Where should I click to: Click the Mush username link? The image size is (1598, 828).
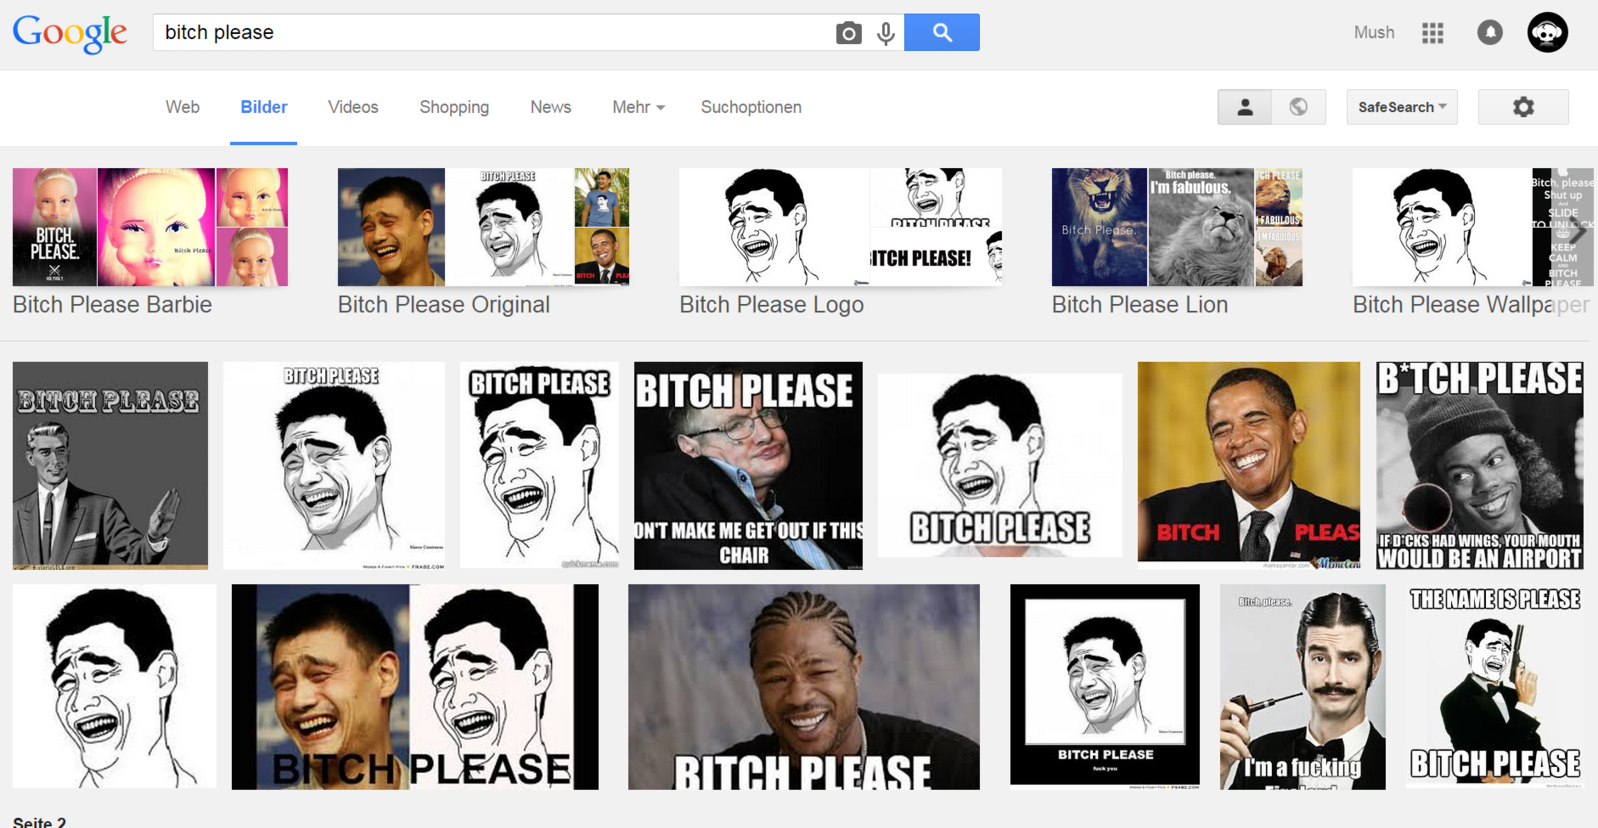pos(1373,33)
